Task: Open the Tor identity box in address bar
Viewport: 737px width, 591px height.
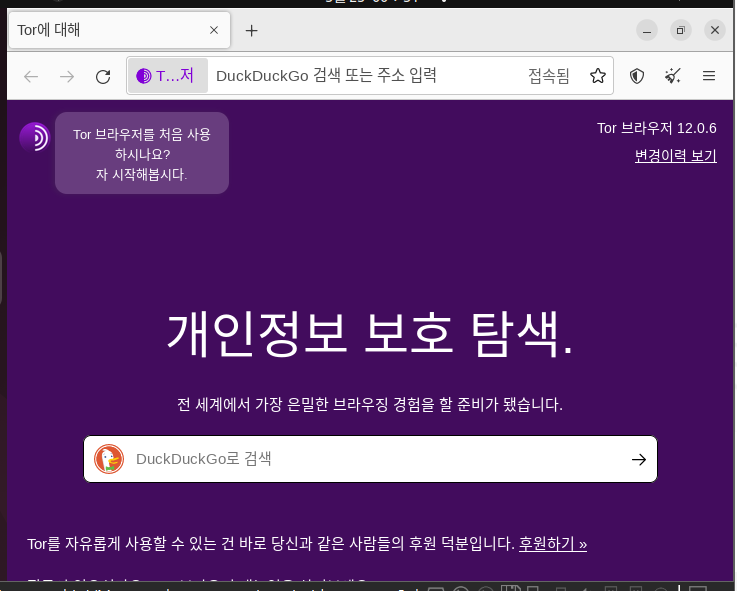Action: (x=168, y=76)
